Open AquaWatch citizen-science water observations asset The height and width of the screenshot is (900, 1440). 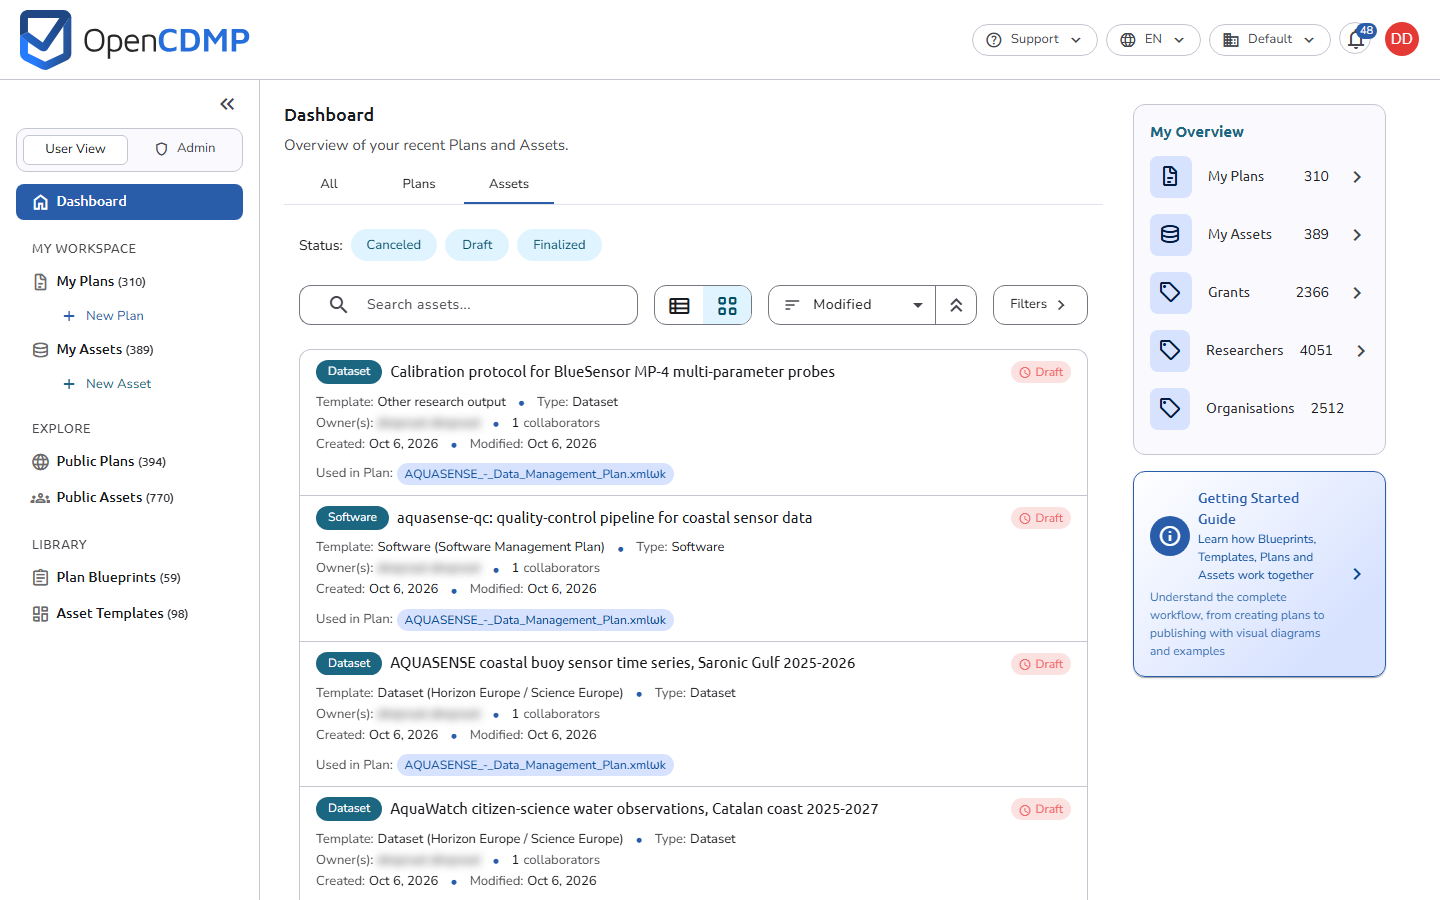(634, 809)
